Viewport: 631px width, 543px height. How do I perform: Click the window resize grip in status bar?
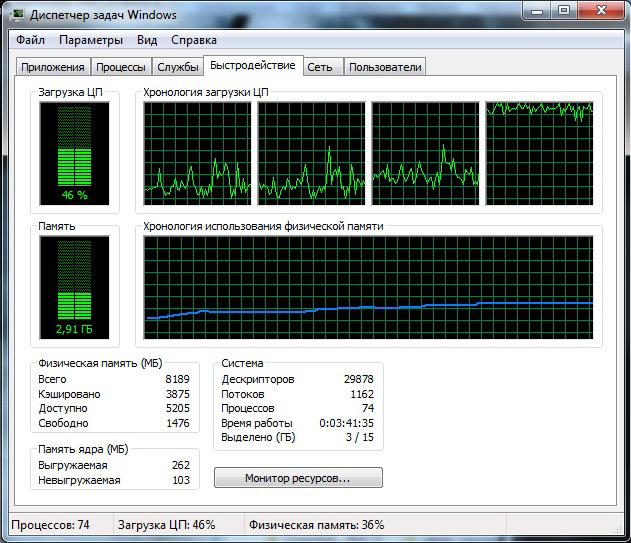[619, 530]
